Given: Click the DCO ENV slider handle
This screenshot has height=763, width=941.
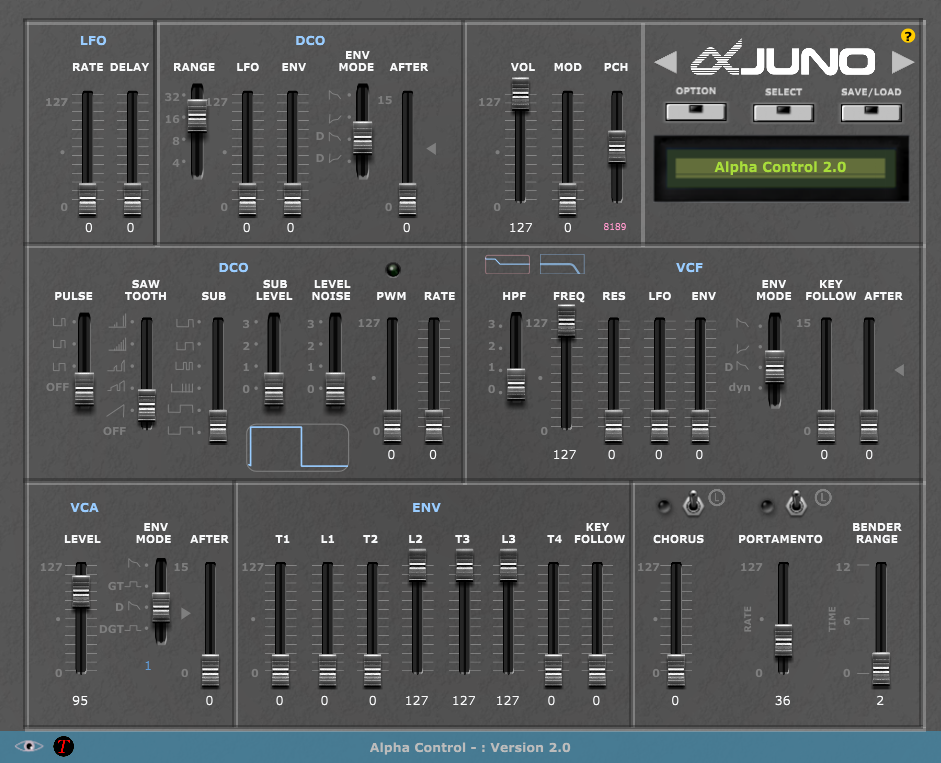Looking at the screenshot, I should click(292, 200).
